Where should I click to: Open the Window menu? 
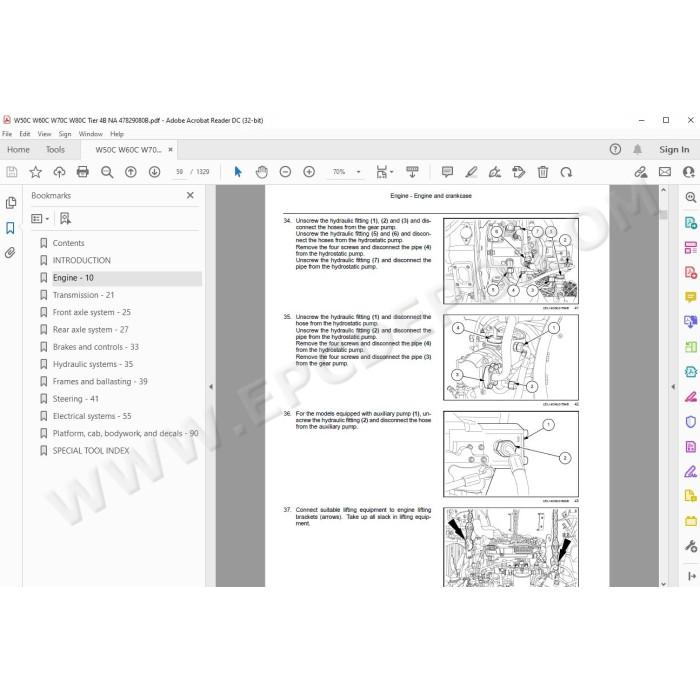pyautogui.click(x=91, y=134)
